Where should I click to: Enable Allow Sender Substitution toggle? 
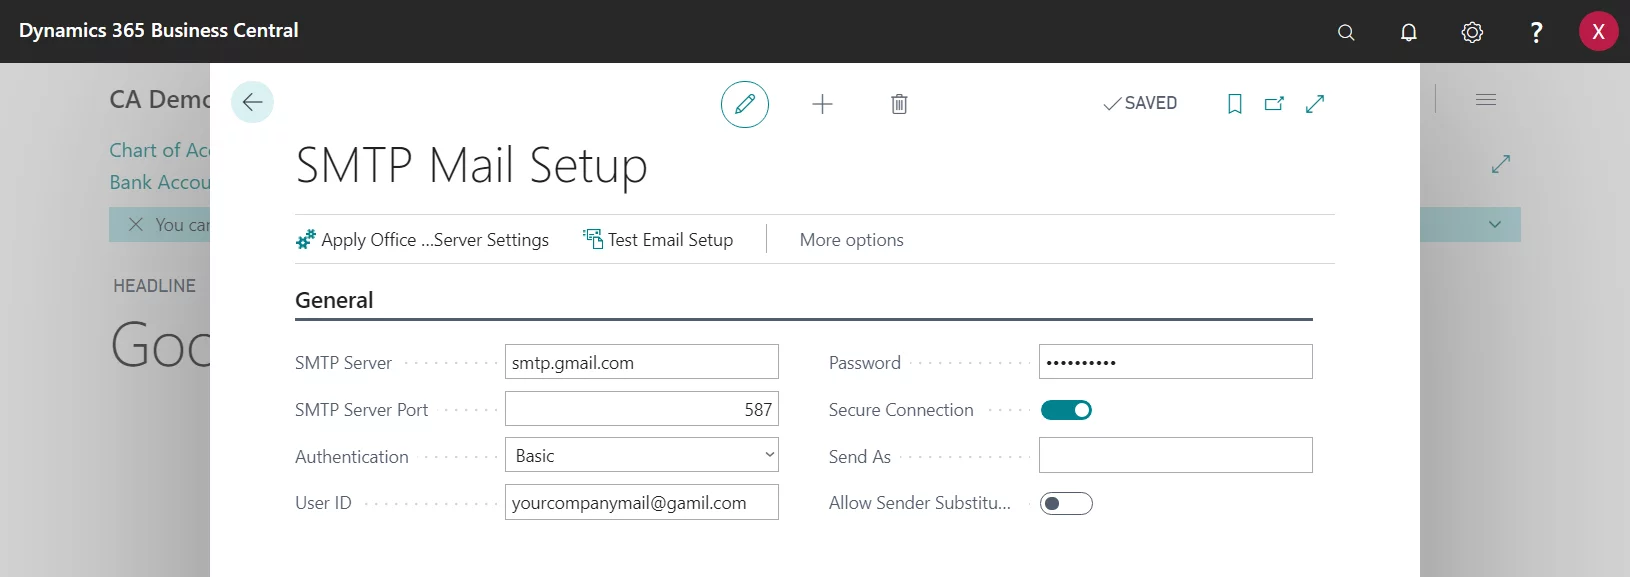coord(1066,504)
